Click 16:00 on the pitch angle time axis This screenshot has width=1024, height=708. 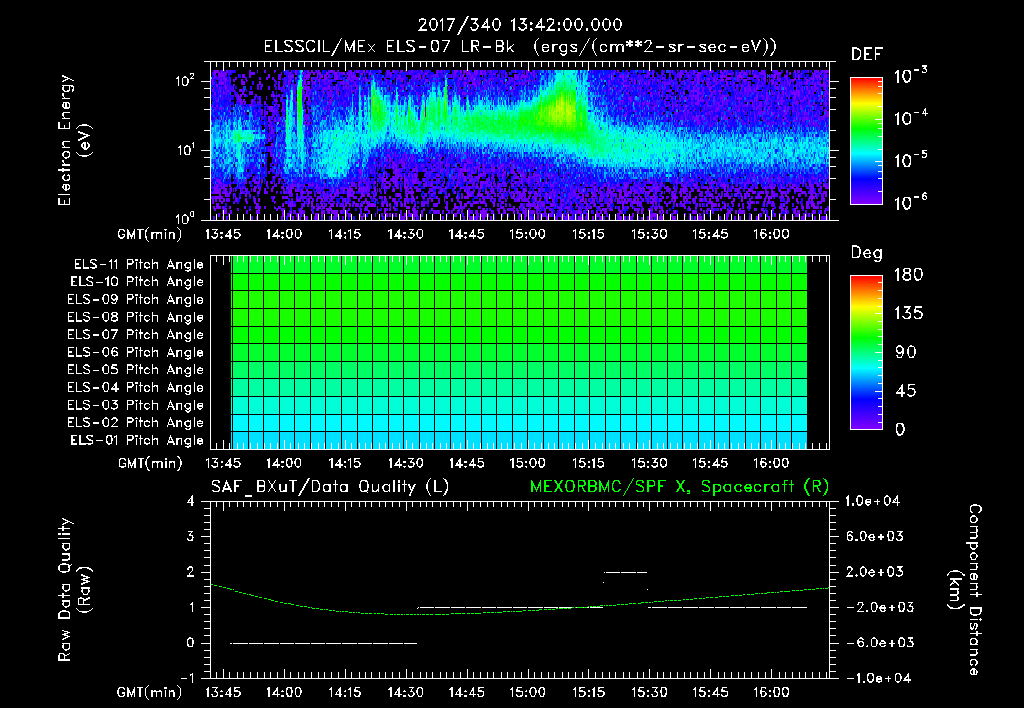[771, 463]
